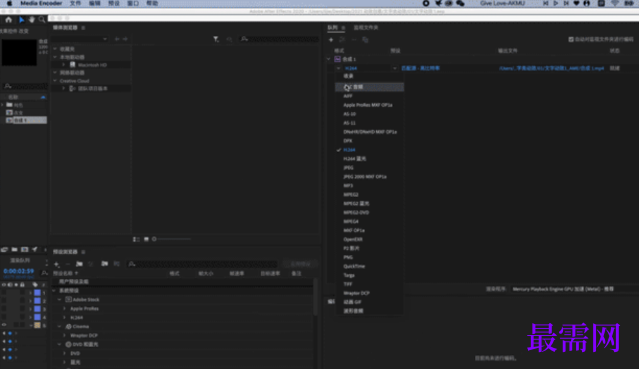The width and height of the screenshot is (639, 369).
Task: Click the composition icon next to 合成 1 in Queue
Action: [337, 59]
